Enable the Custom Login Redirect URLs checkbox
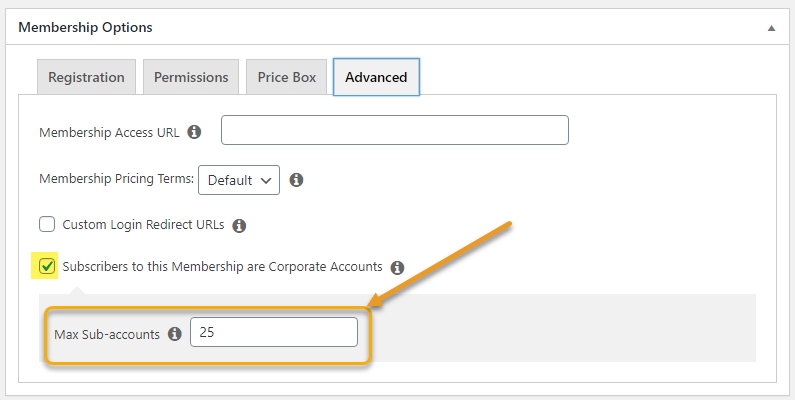 [x=47, y=224]
